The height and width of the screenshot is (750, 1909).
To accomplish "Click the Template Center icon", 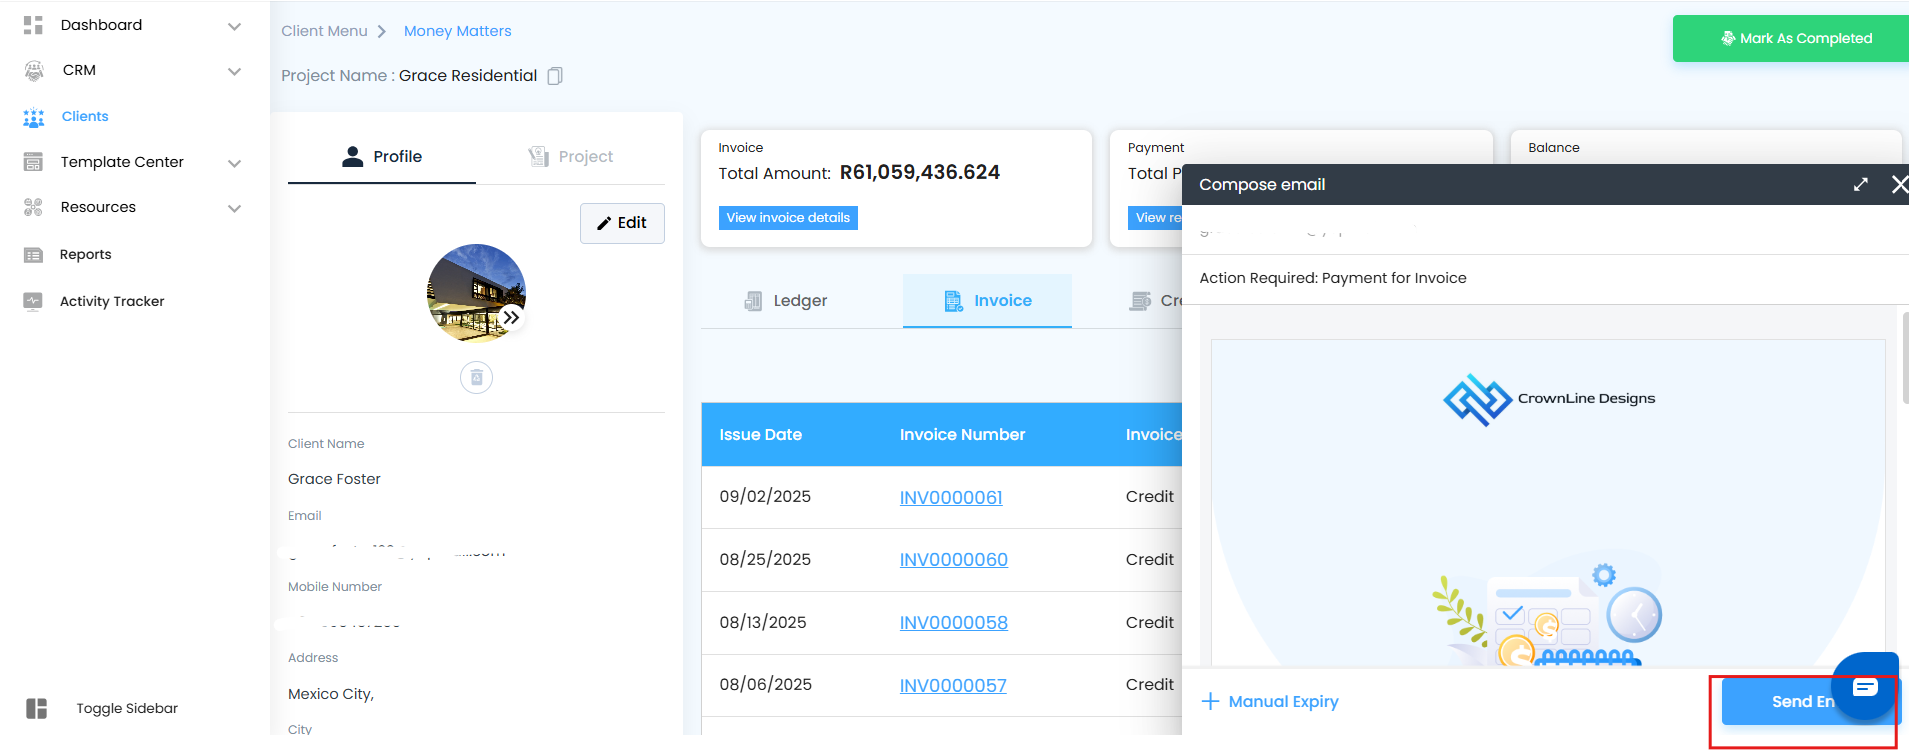I will (x=33, y=162).
